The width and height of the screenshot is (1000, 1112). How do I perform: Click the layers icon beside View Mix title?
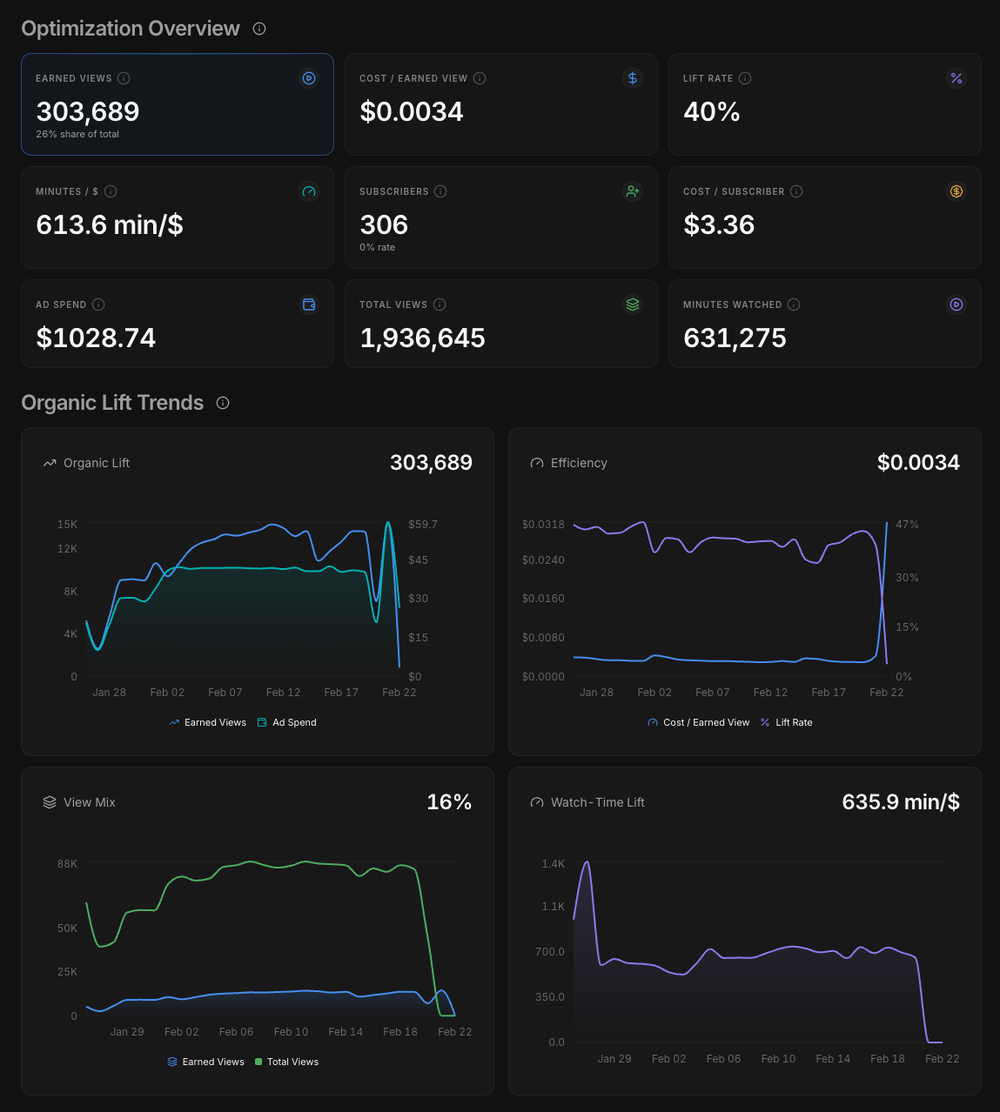49,801
